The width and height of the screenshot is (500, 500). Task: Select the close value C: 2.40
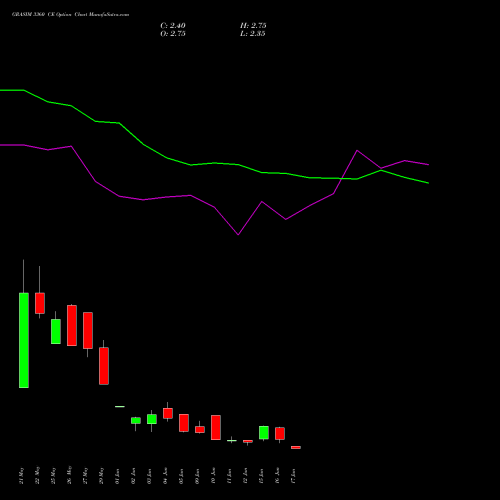point(173,26)
